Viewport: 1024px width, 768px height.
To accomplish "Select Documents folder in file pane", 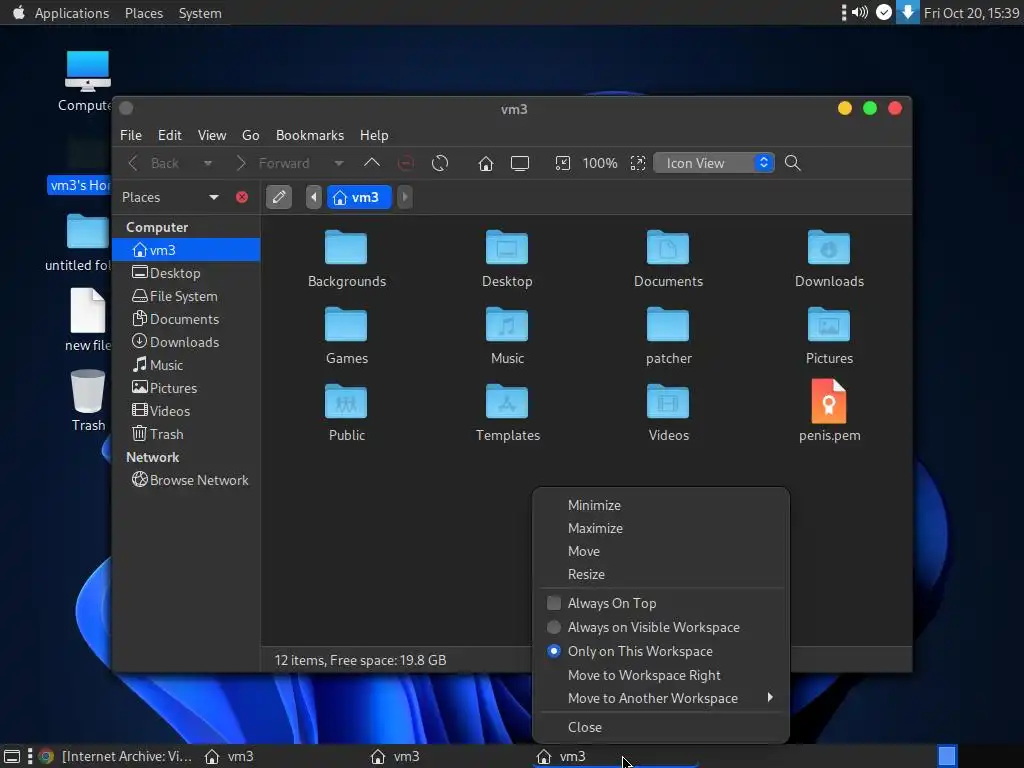I will click(668, 247).
